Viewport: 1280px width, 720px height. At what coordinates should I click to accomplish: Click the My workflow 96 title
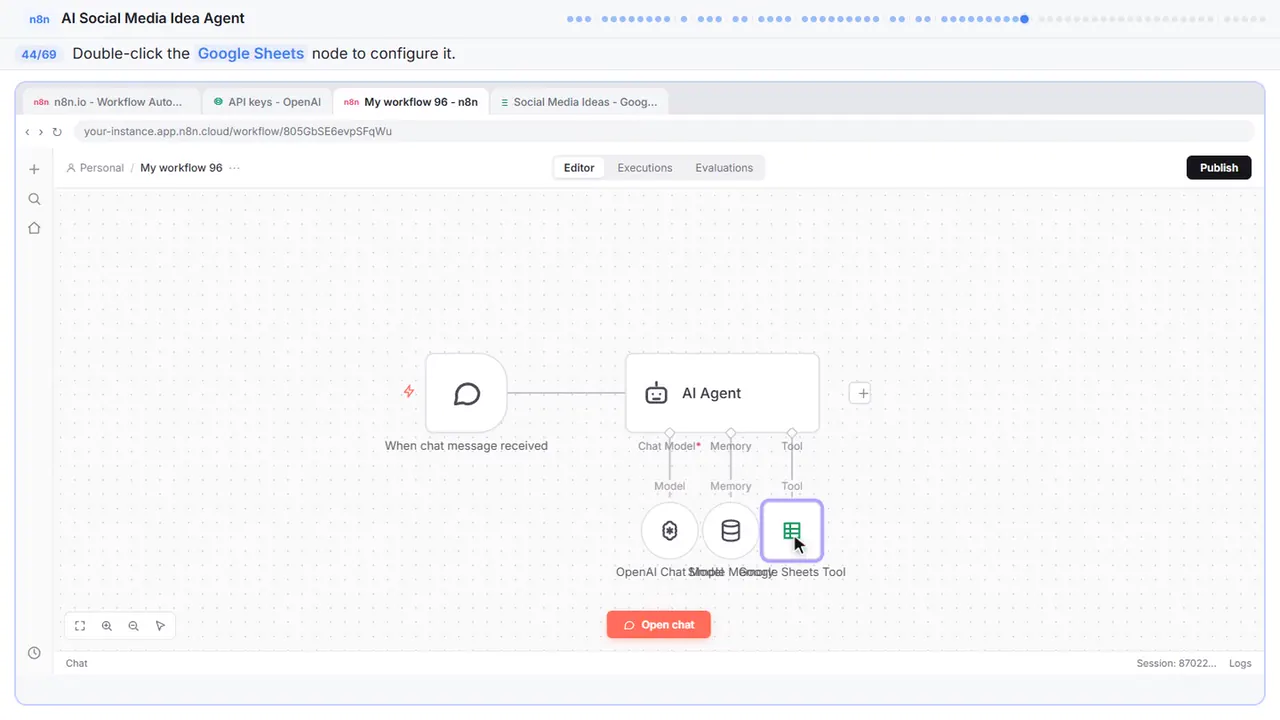pyautogui.click(x=181, y=168)
